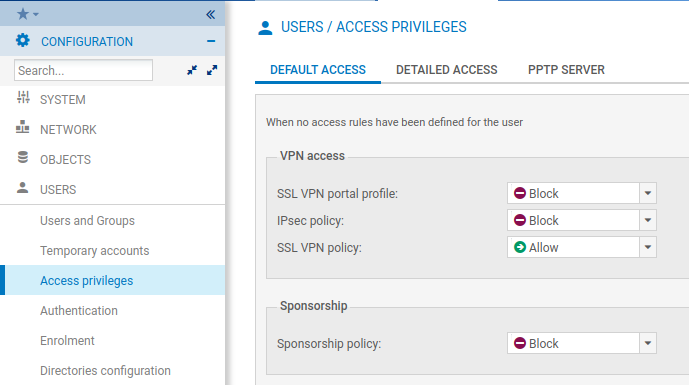Screen dimensions: 689x385
Task: Open the favorites star menu
Action: [x=27, y=14]
